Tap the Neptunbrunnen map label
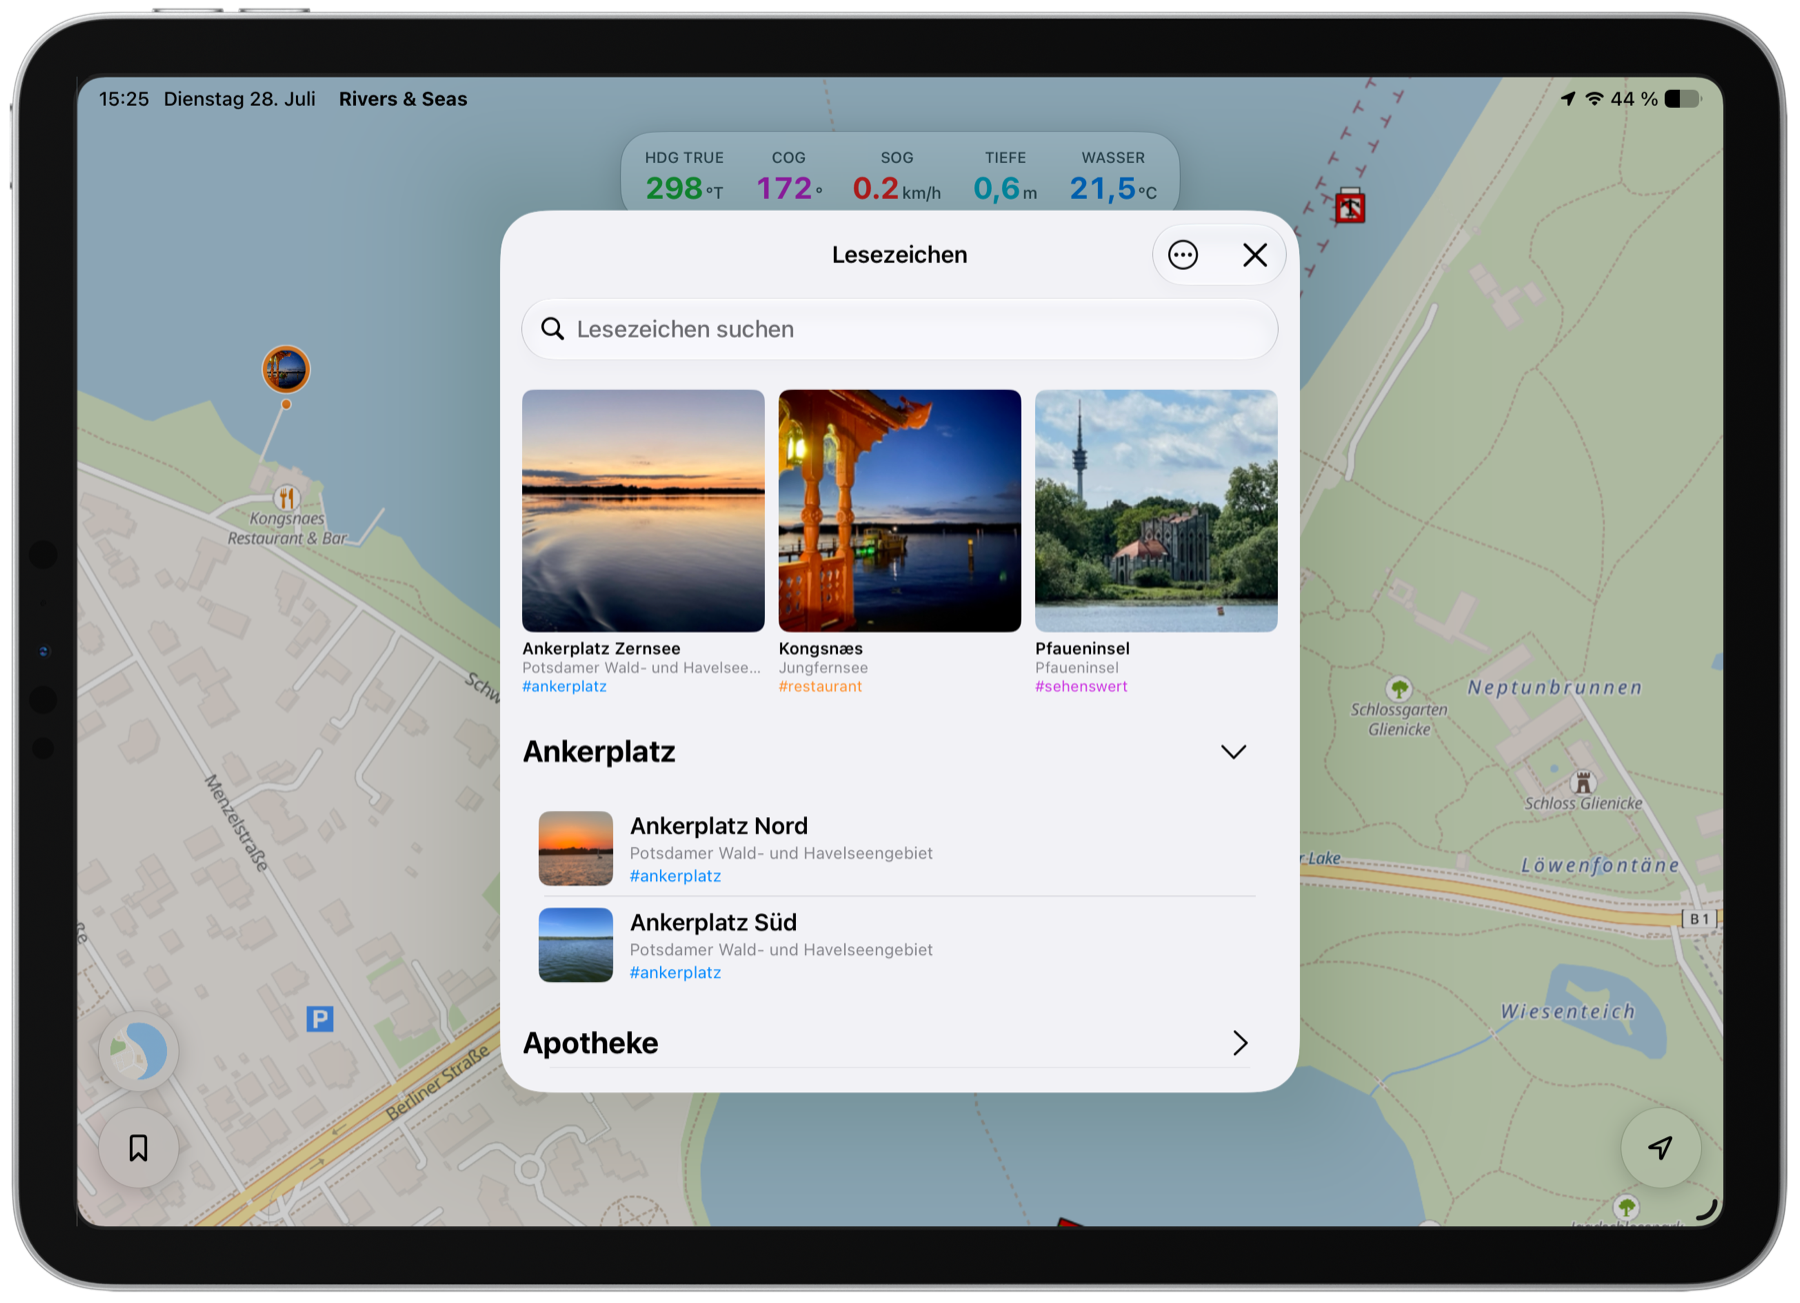The image size is (1800, 1303). click(1555, 688)
